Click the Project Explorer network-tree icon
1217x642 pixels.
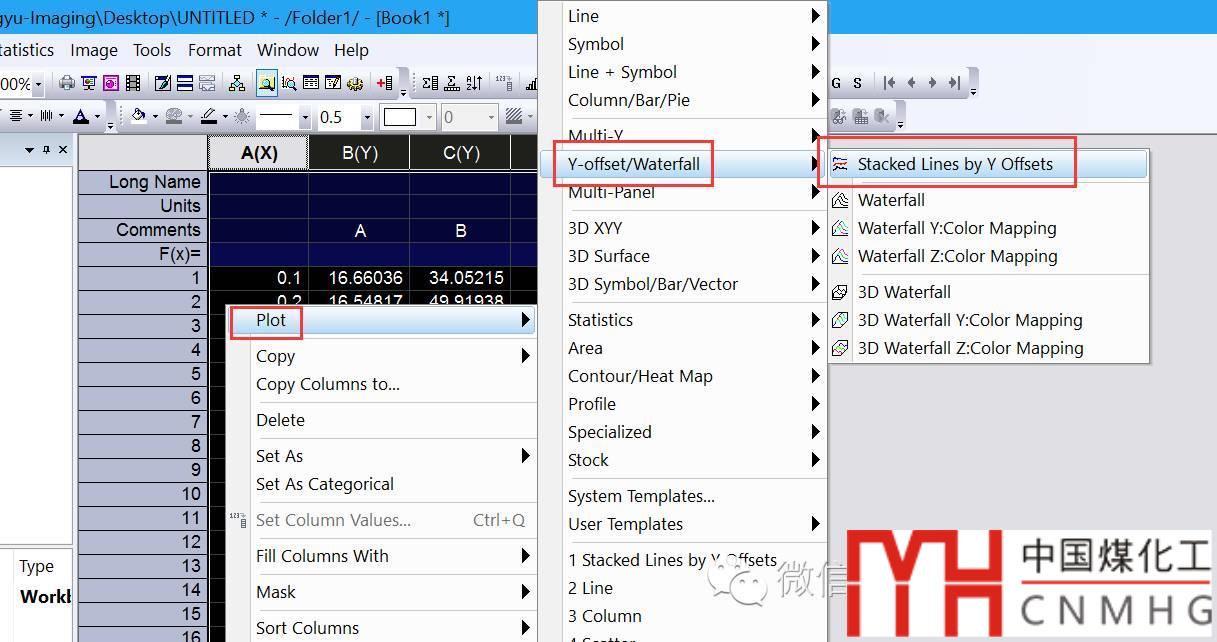point(237,83)
